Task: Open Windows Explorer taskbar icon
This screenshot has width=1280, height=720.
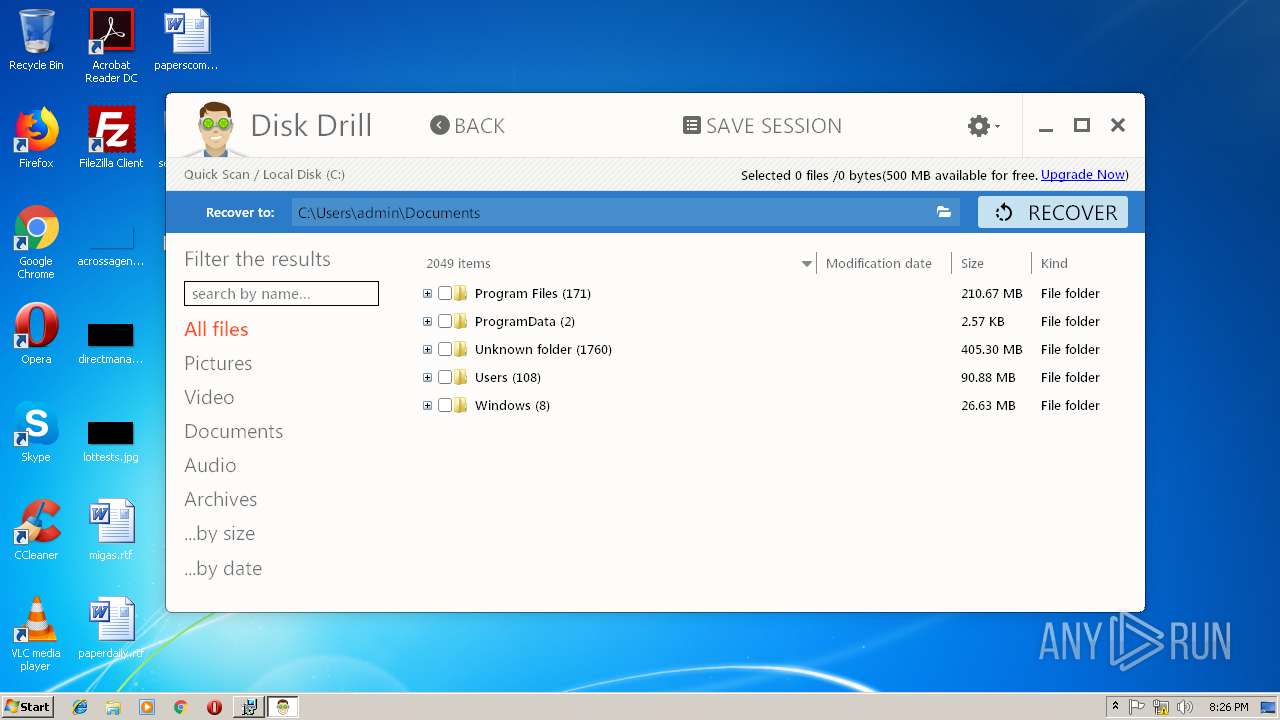Action: coord(113,707)
